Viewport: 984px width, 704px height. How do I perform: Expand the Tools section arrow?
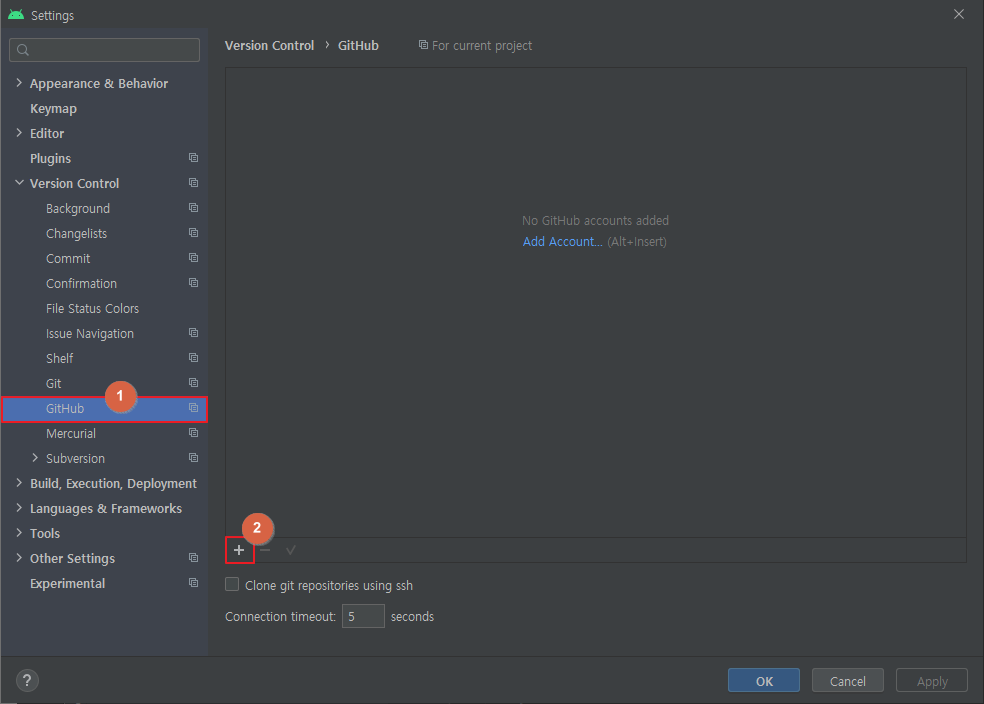(x=19, y=533)
